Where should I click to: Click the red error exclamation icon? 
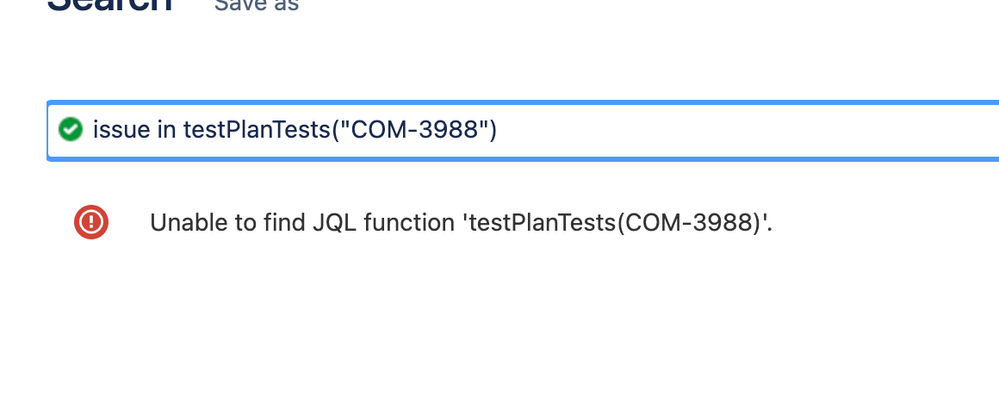(91, 222)
